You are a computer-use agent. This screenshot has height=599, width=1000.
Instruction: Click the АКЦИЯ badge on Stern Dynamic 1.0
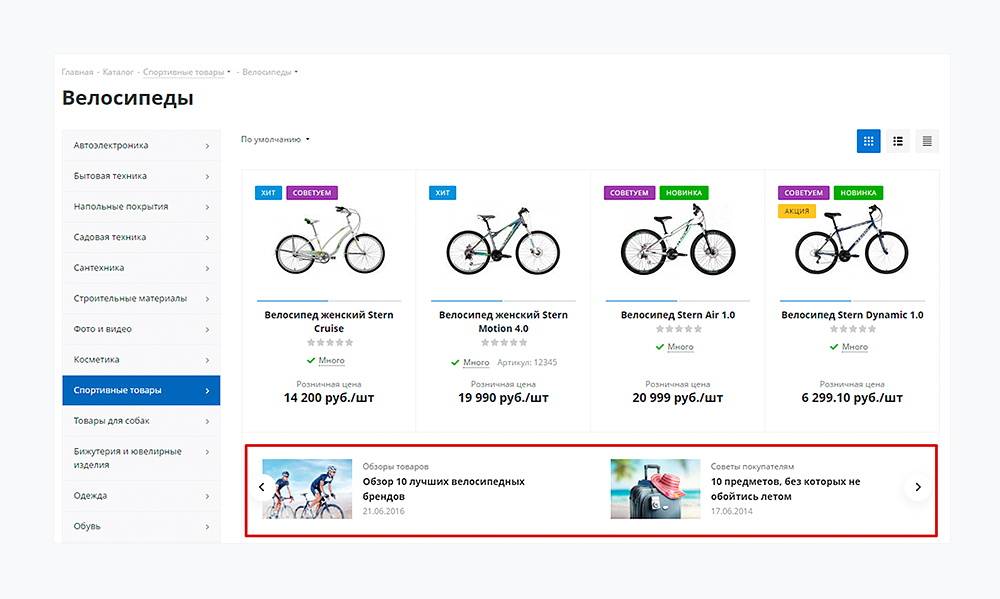[797, 211]
